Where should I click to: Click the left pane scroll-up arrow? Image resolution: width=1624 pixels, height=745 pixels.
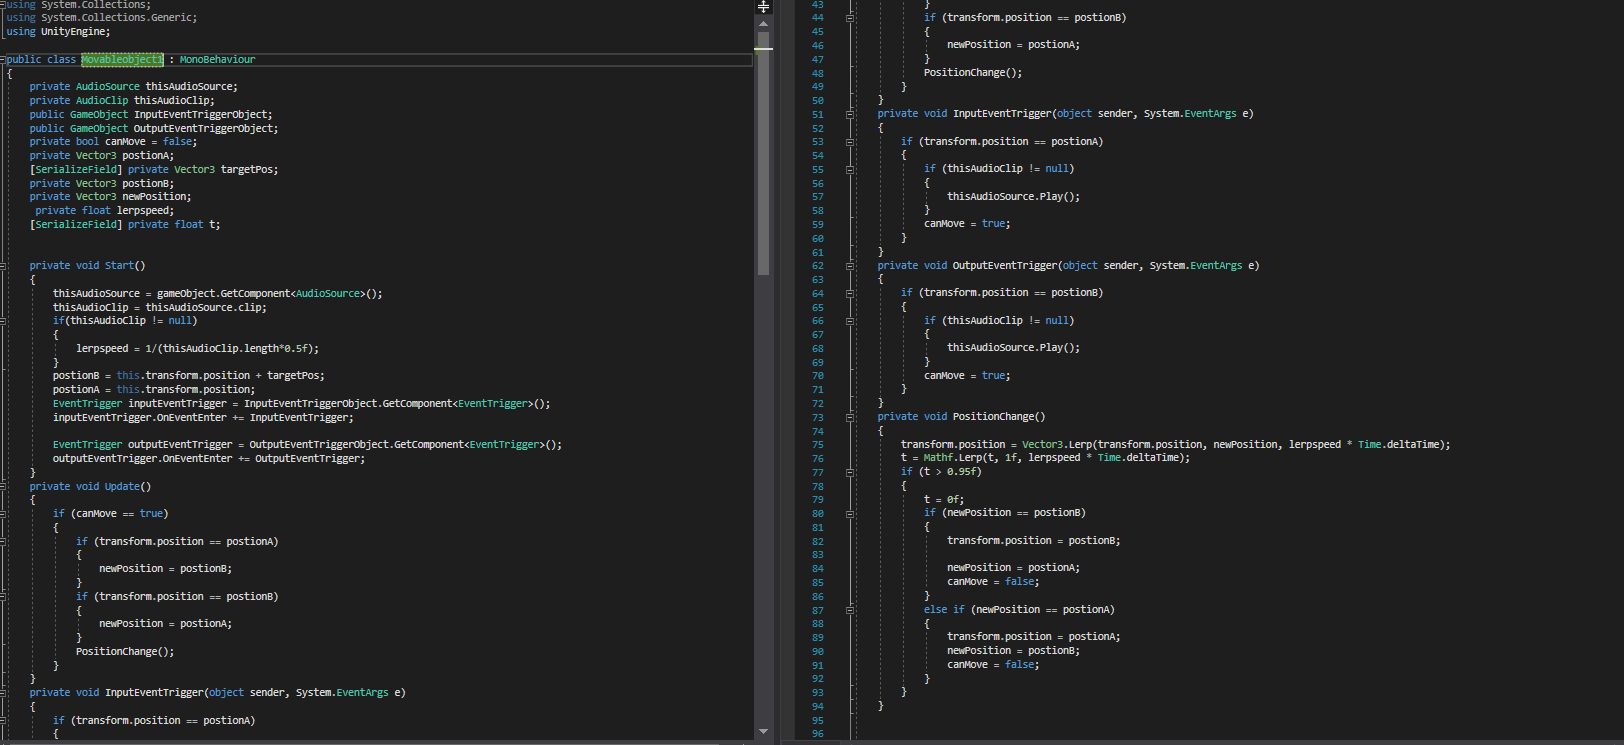pos(763,22)
